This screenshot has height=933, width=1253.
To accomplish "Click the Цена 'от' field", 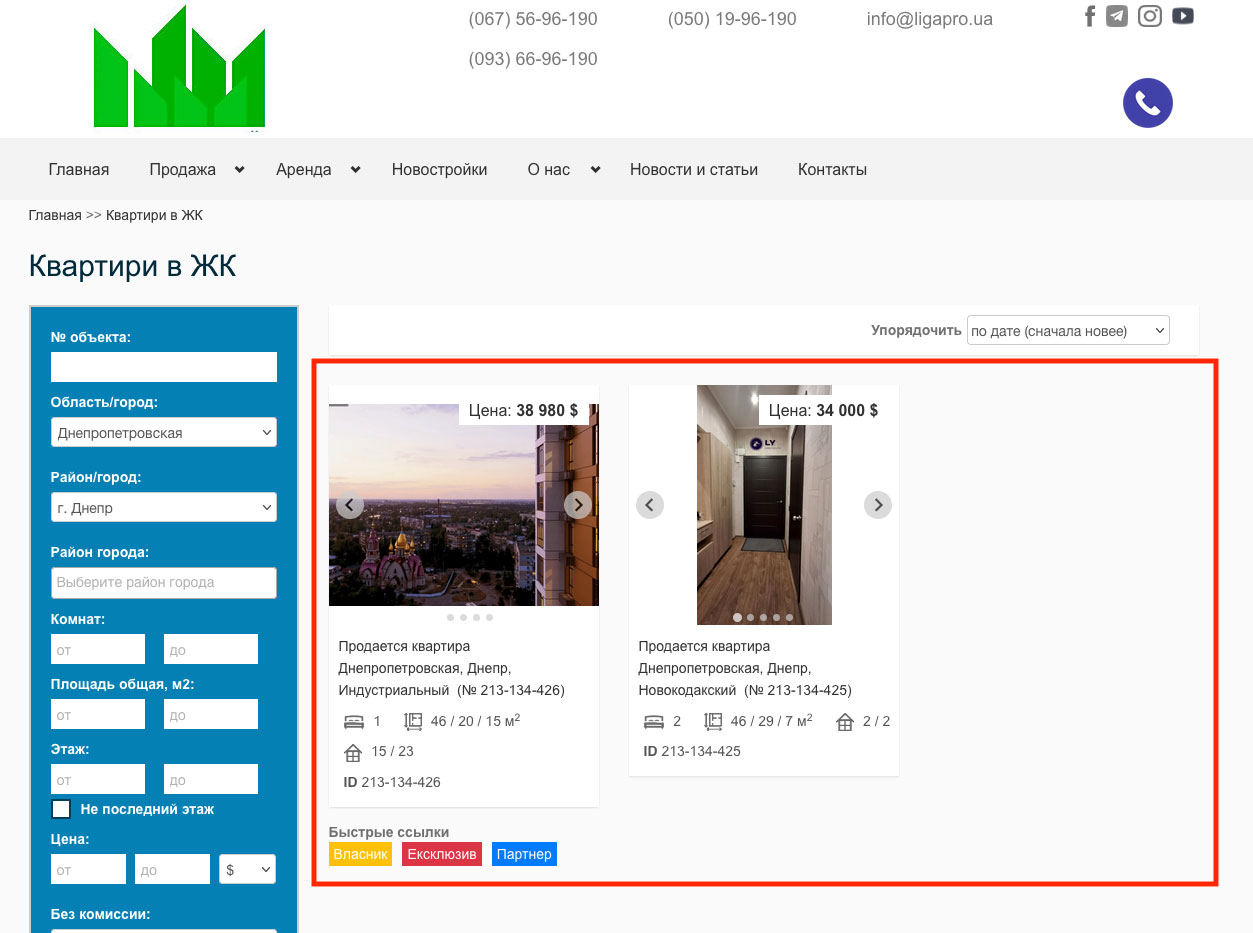I will [x=88, y=870].
